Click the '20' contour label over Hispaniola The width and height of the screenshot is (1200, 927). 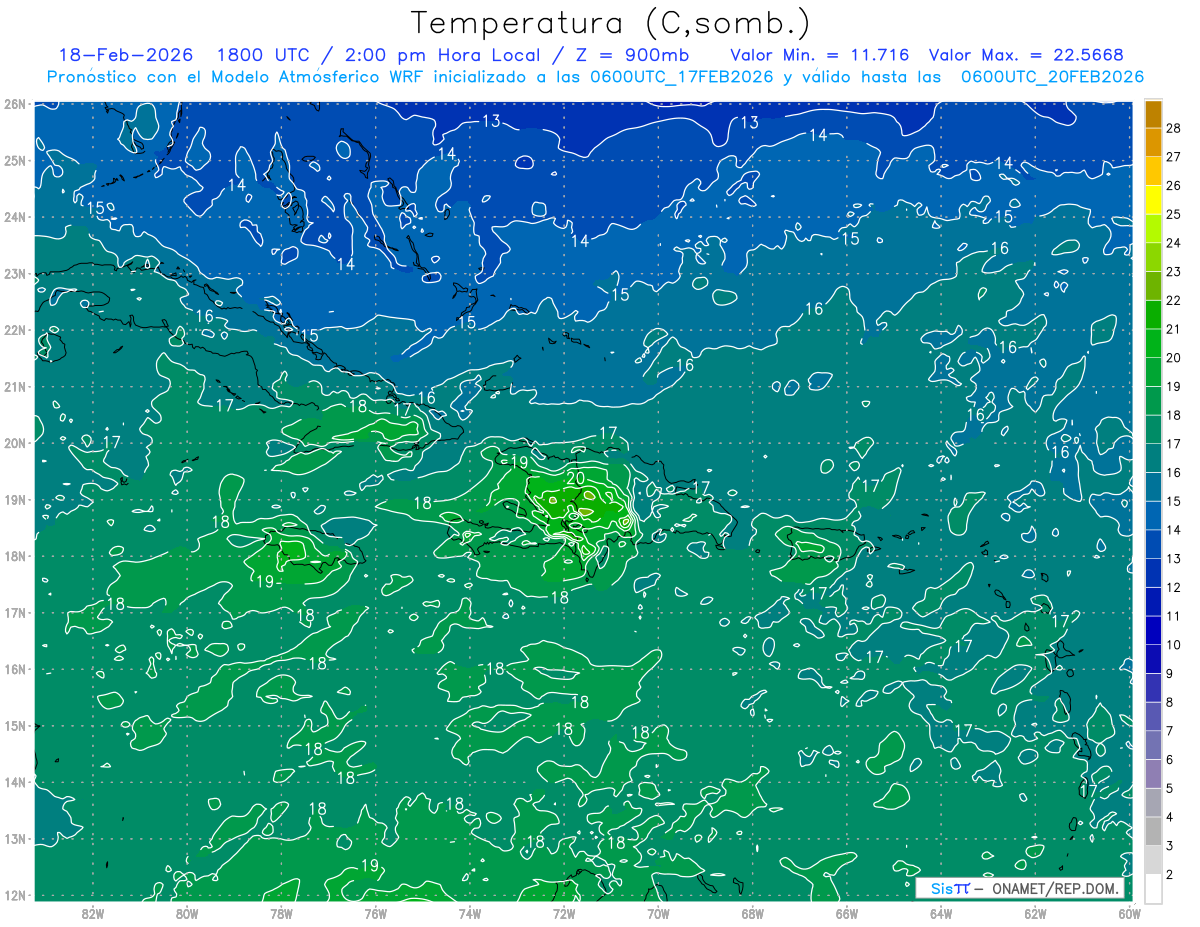(x=575, y=478)
